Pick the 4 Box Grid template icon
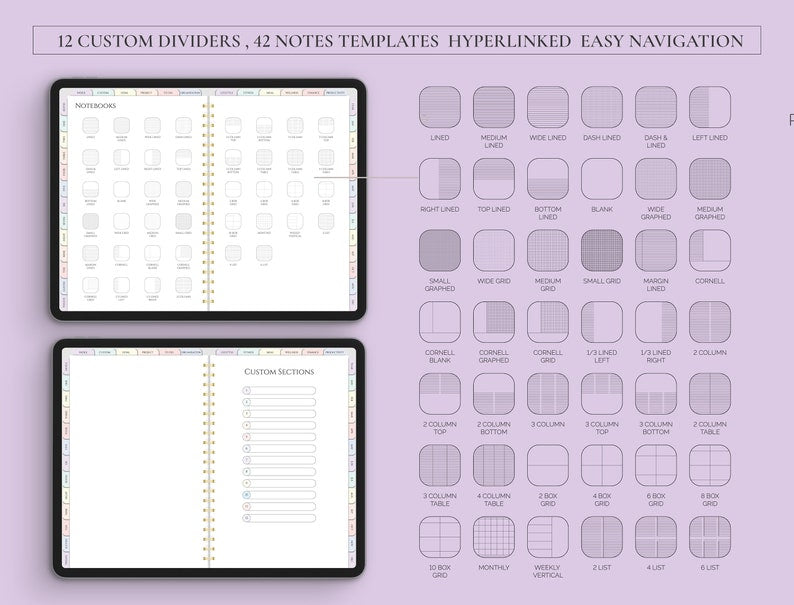The image size is (794, 605). 602,465
